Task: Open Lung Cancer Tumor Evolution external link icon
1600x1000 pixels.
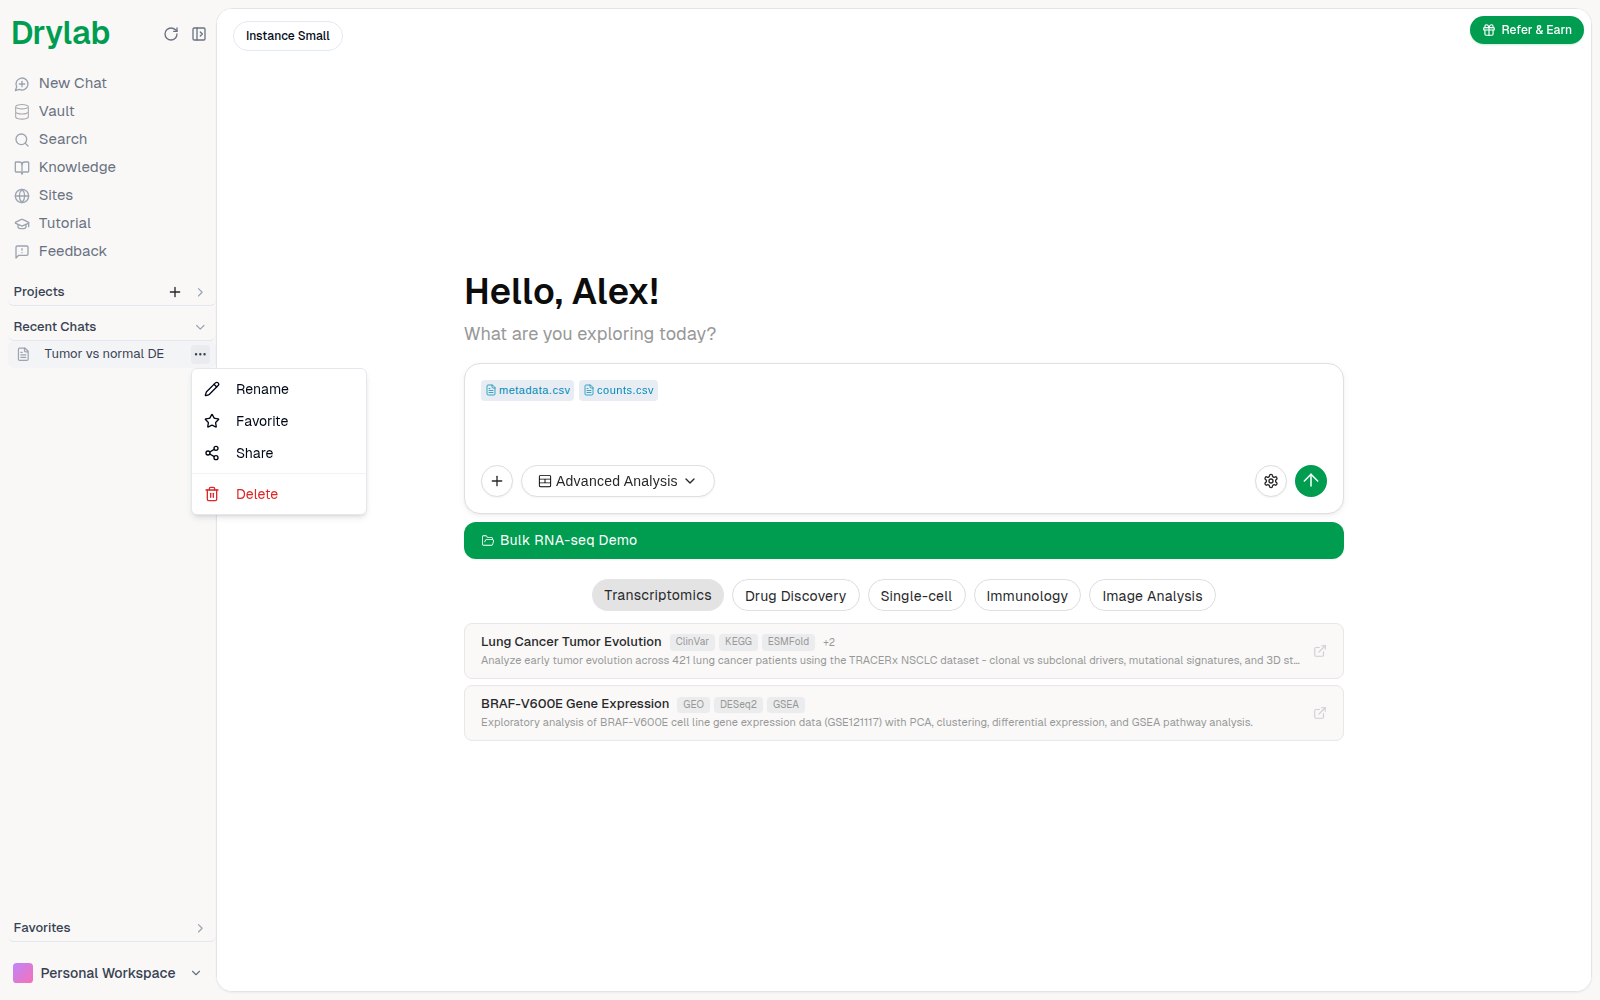Action: tap(1320, 651)
